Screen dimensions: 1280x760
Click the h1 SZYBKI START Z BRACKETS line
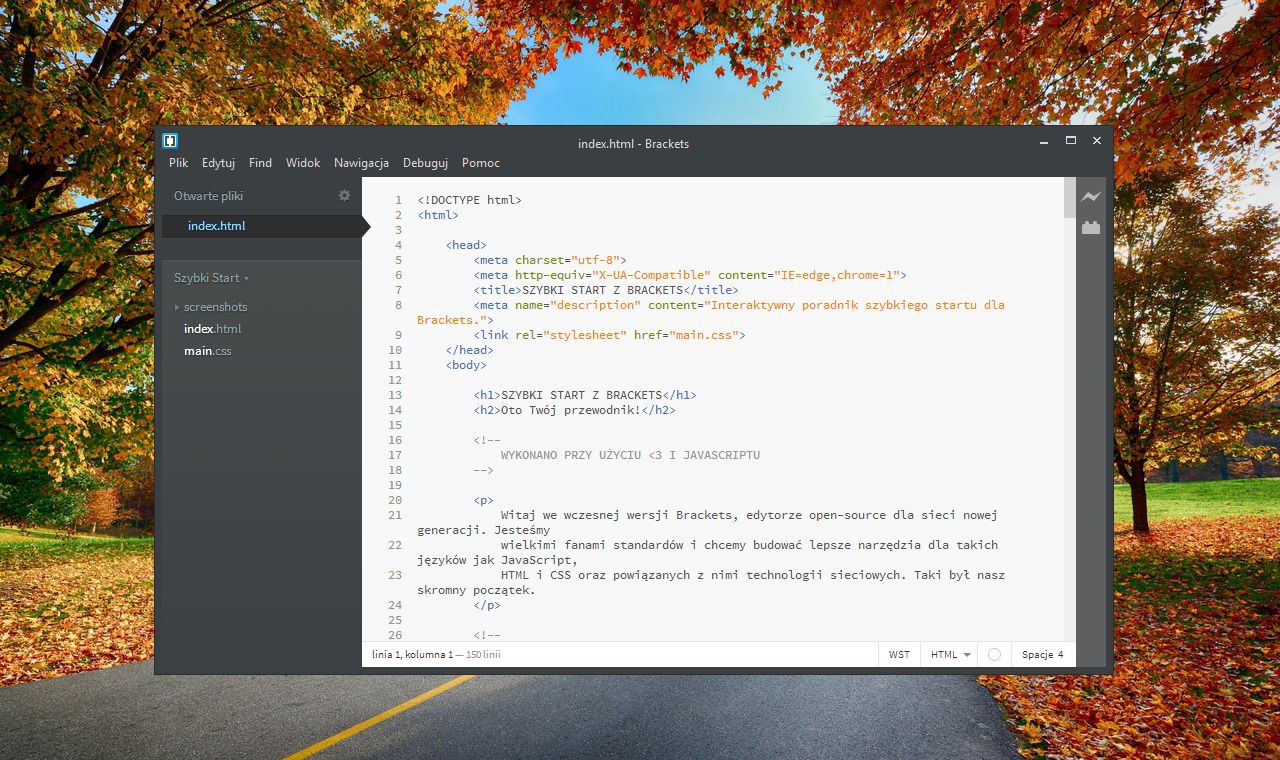click(585, 395)
